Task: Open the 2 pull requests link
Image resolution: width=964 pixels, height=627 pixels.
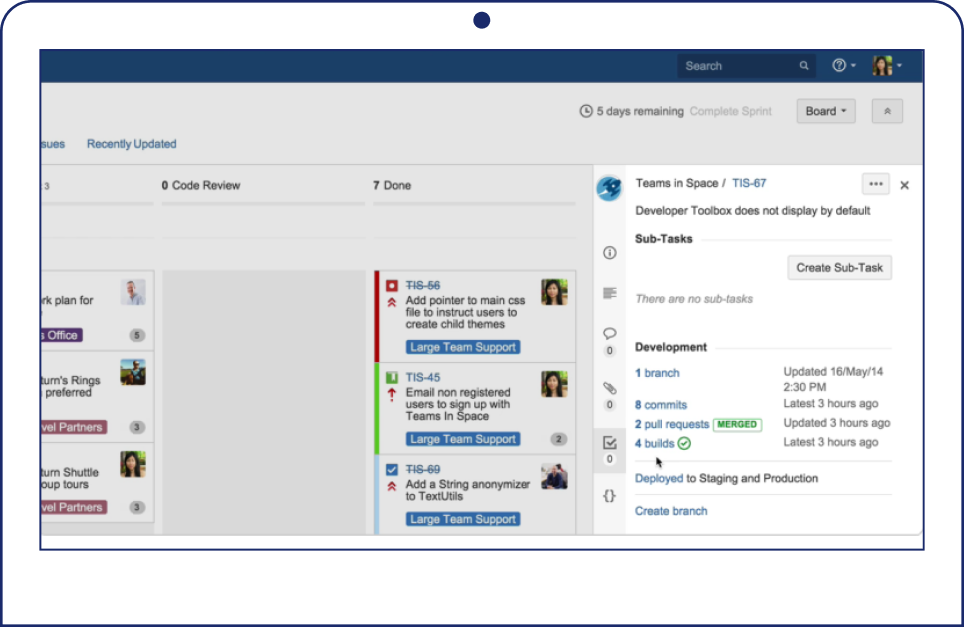Action: pyautogui.click(x=672, y=424)
